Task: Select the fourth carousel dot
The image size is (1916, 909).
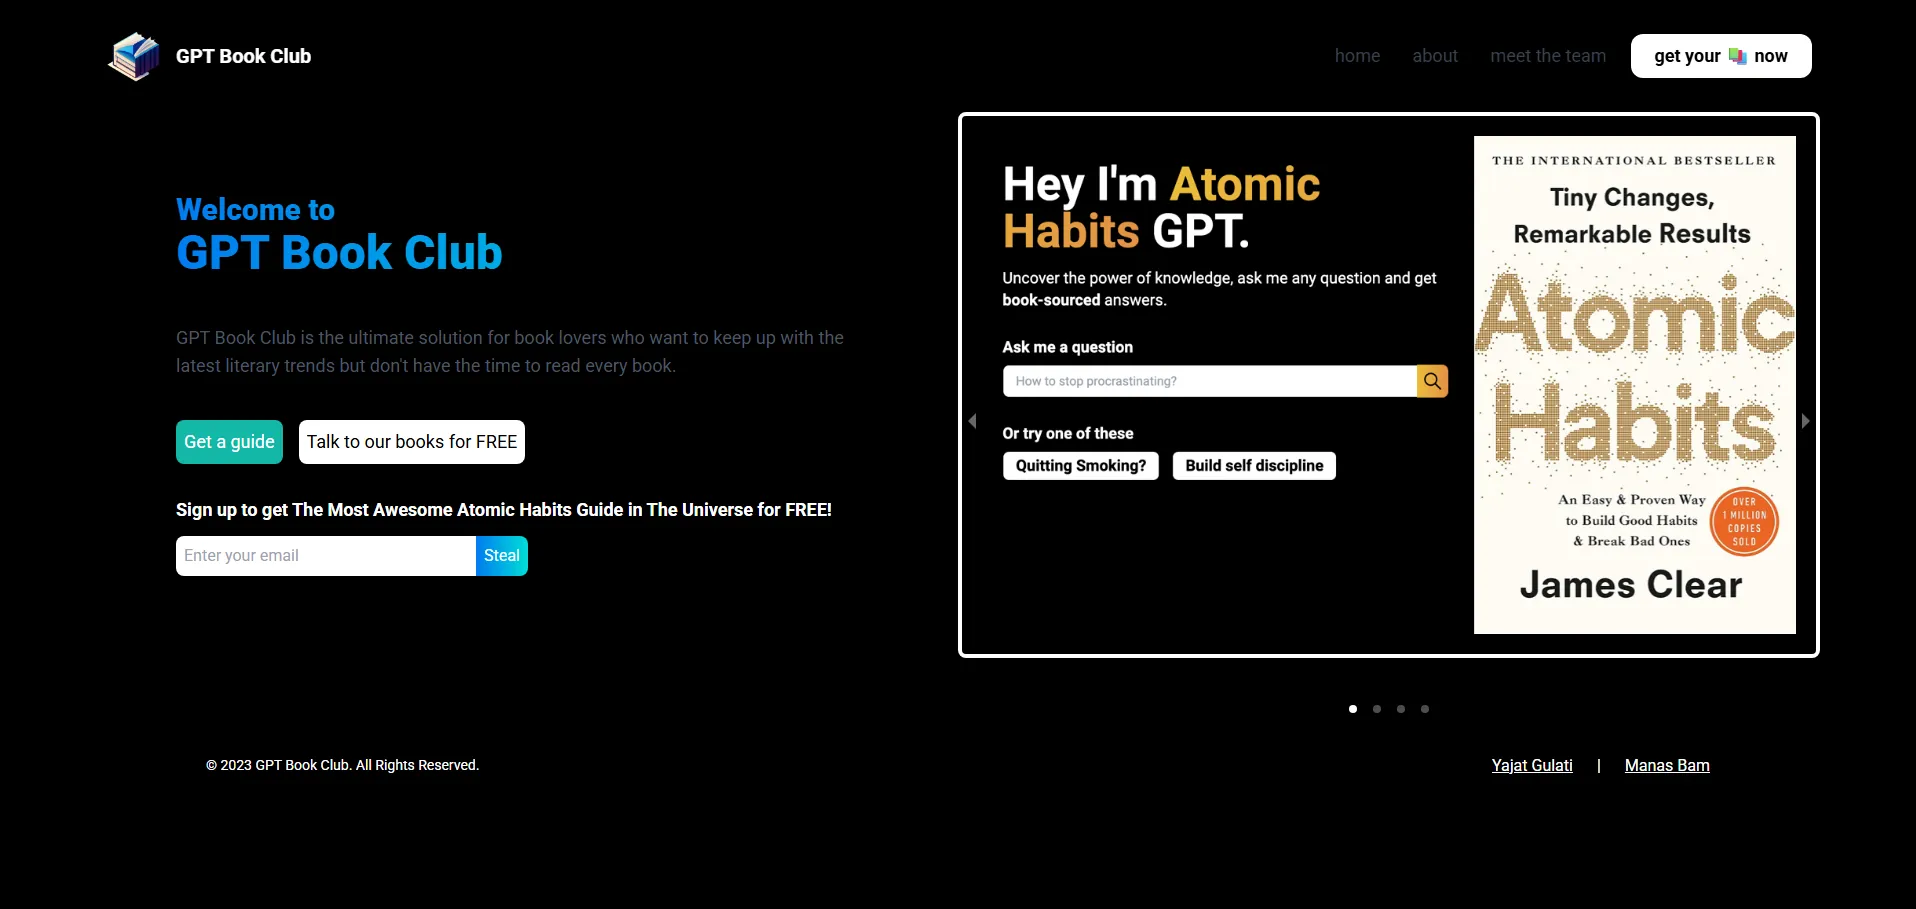Action: click(x=1425, y=709)
